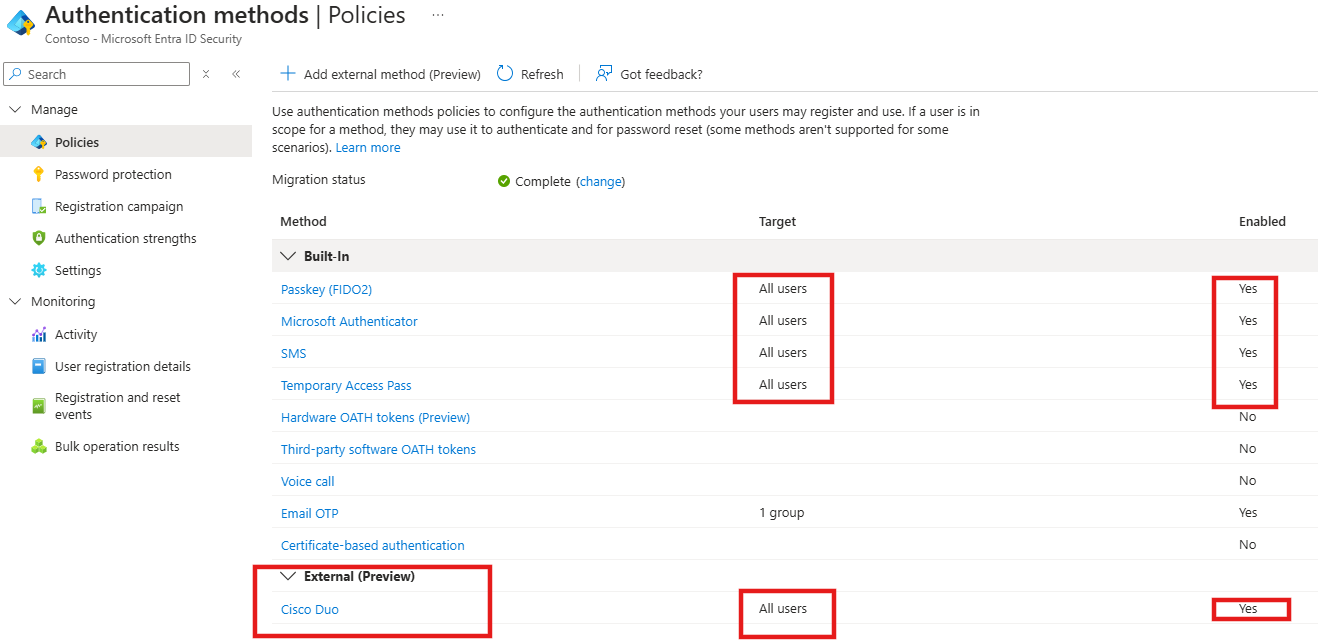Open Microsoft Authenticator method

pos(349,321)
